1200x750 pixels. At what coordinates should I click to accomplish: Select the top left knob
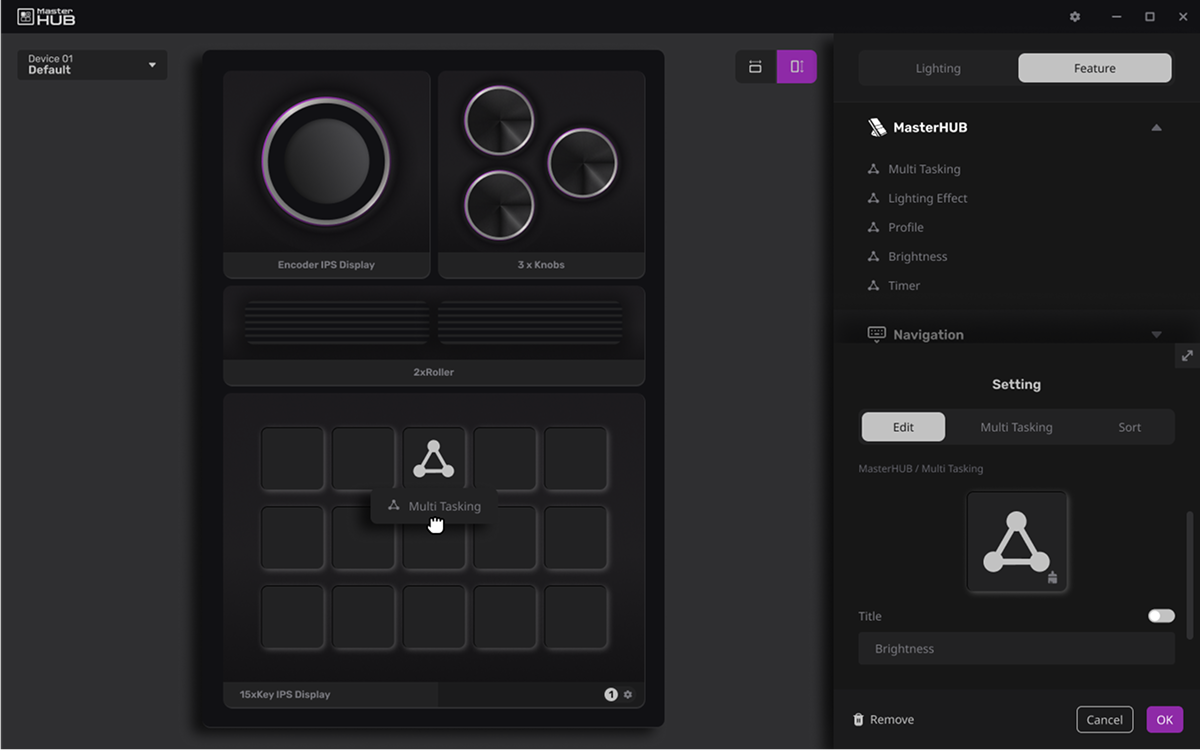(x=499, y=120)
